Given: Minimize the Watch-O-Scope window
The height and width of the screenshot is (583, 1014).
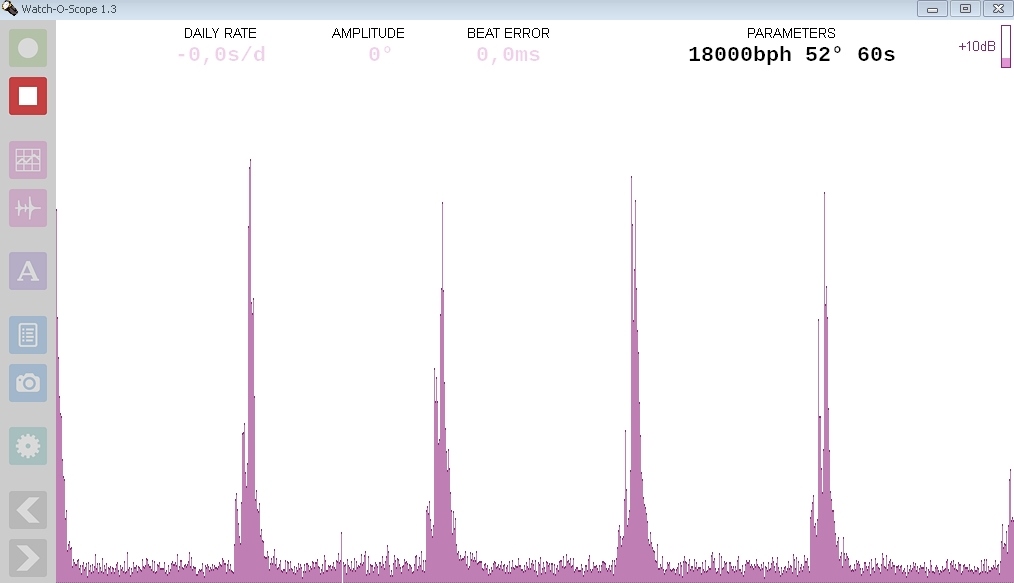Looking at the screenshot, I should point(932,8).
